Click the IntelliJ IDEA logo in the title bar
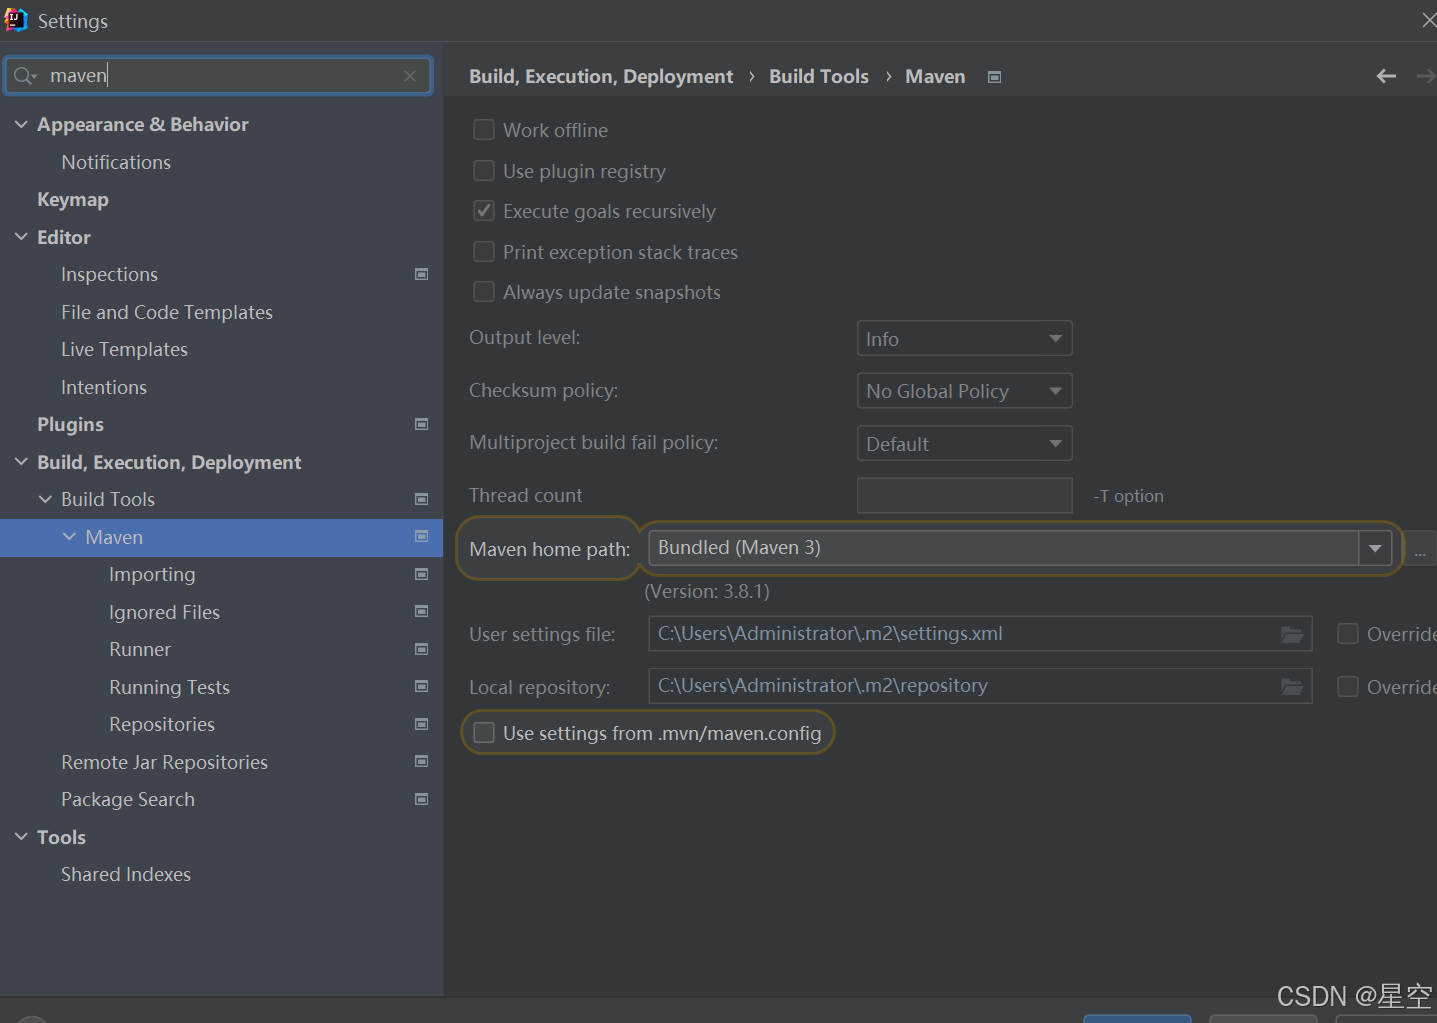 point(16,20)
